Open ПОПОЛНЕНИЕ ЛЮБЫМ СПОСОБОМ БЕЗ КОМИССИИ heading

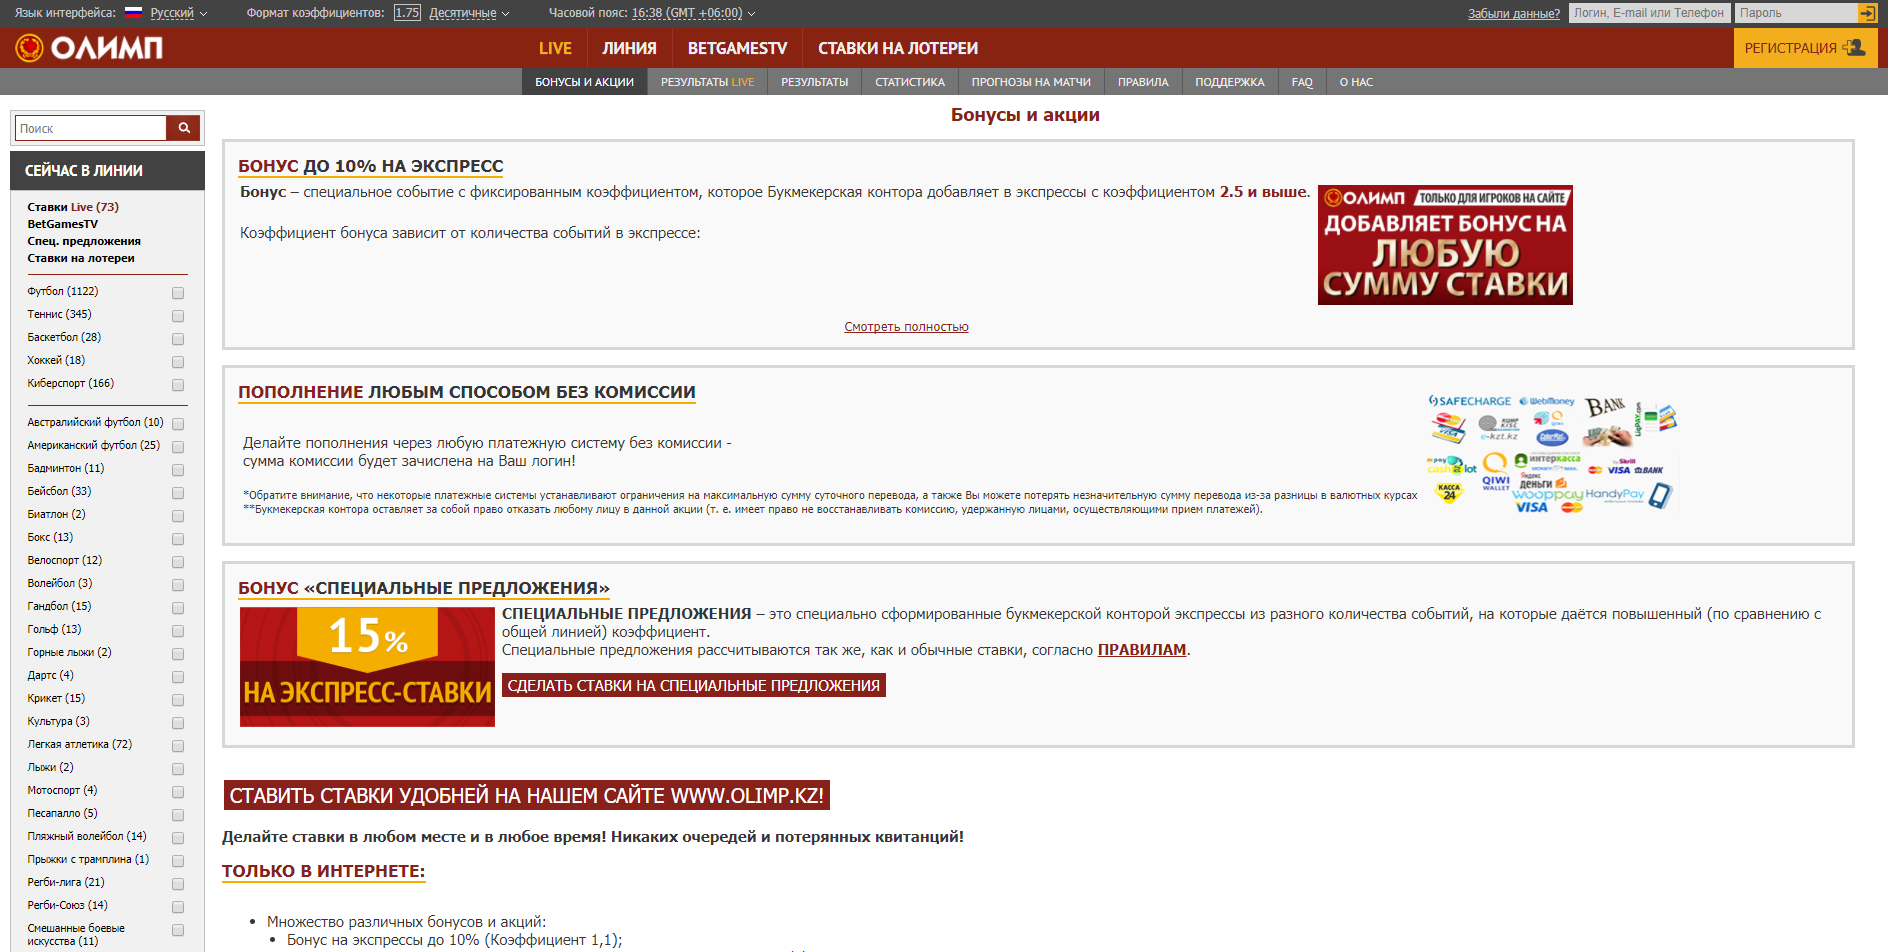pos(466,392)
